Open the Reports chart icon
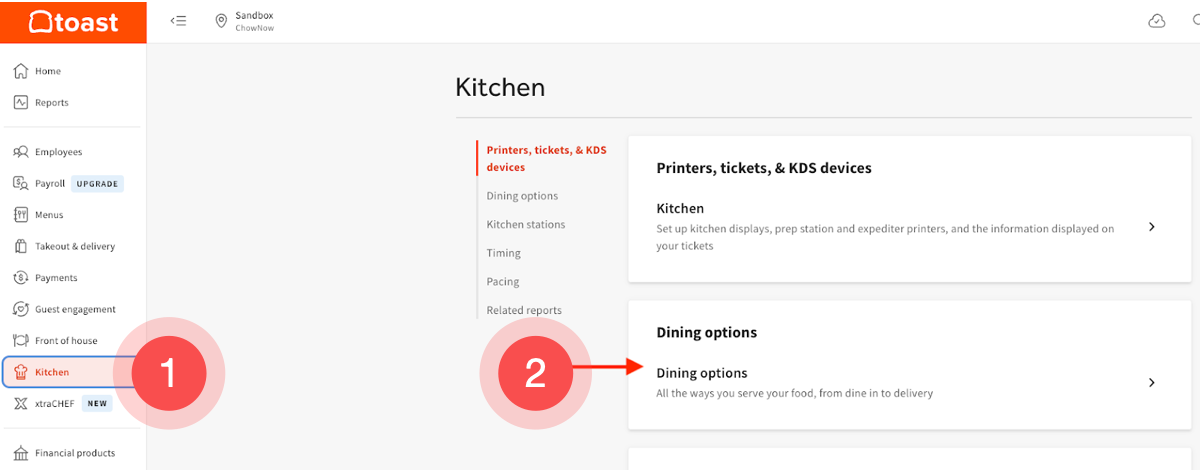This screenshot has width=1202, height=476. click(20, 102)
